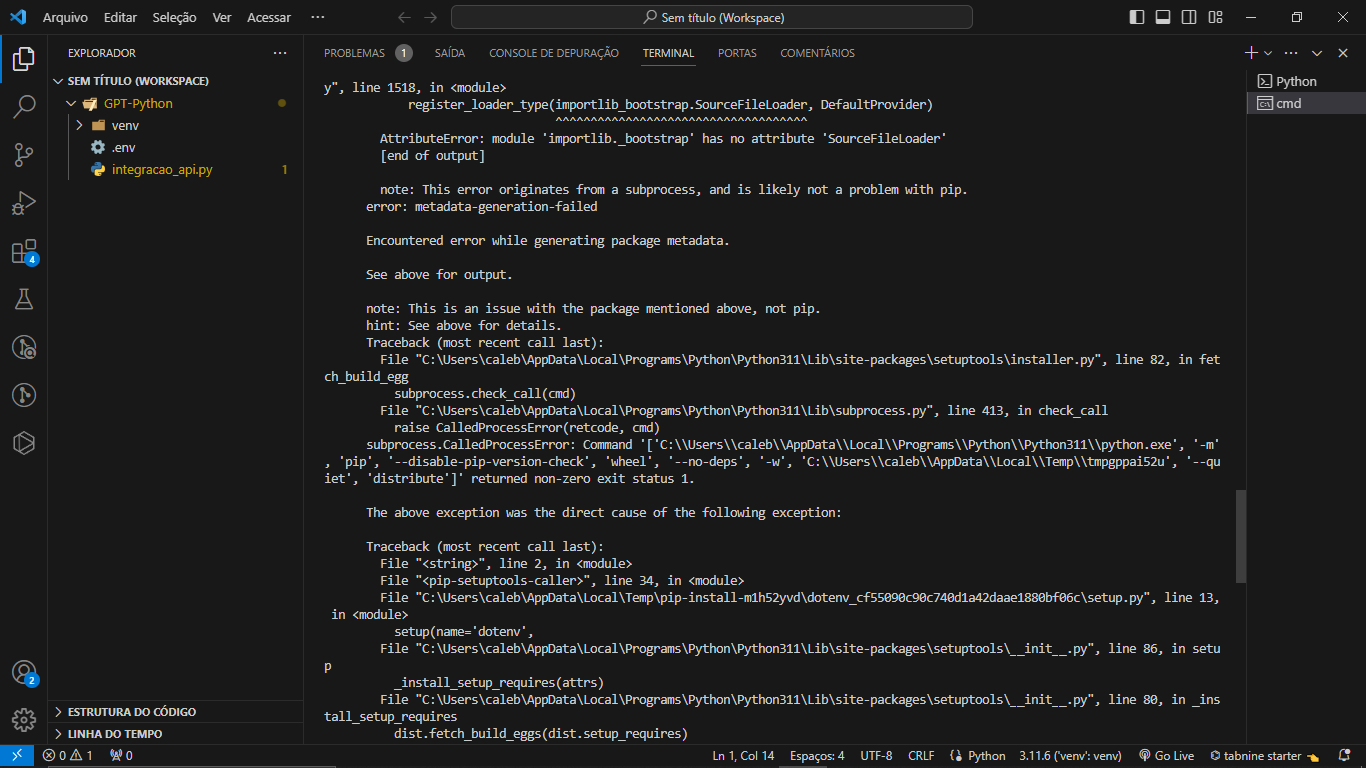Open the Explorer view in activity bar
This screenshot has height=768, width=1366.
pyautogui.click(x=24, y=58)
